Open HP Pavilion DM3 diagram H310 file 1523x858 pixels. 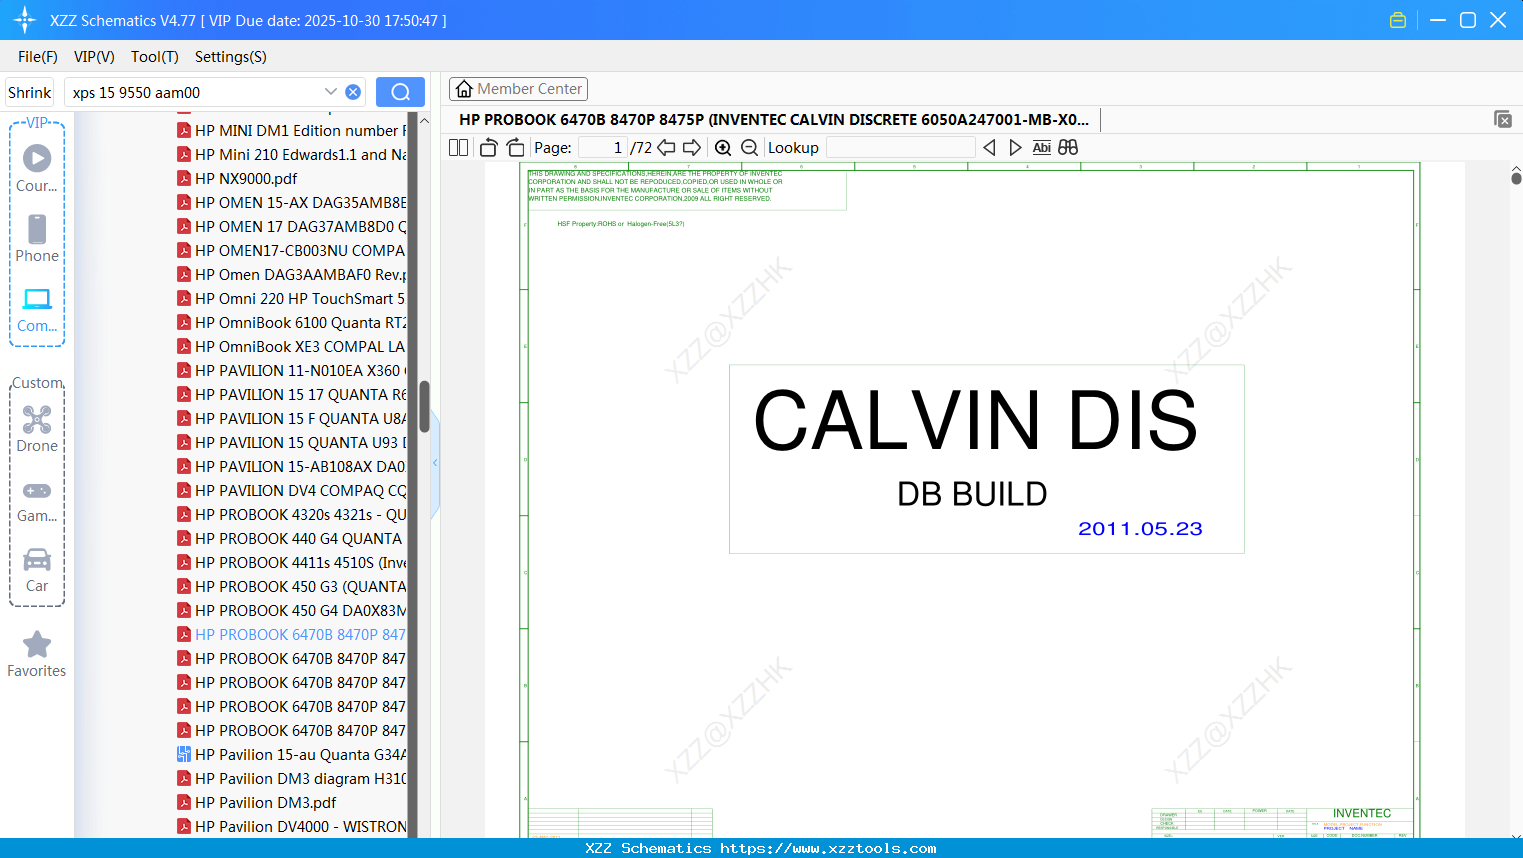coord(291,779)
